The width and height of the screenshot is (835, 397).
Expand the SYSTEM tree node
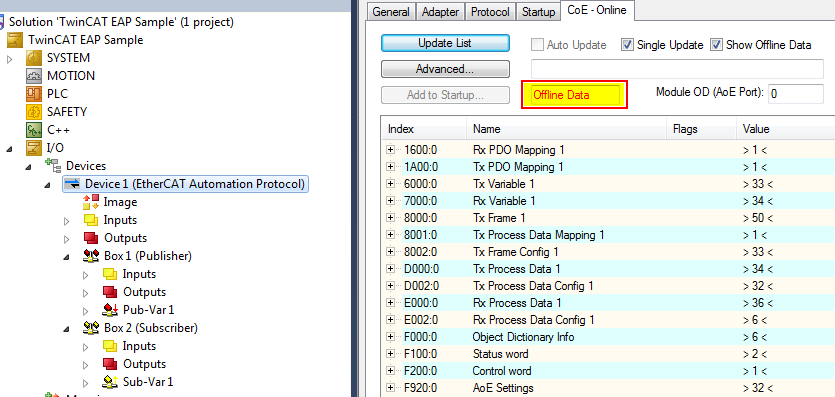coord(9,58)
